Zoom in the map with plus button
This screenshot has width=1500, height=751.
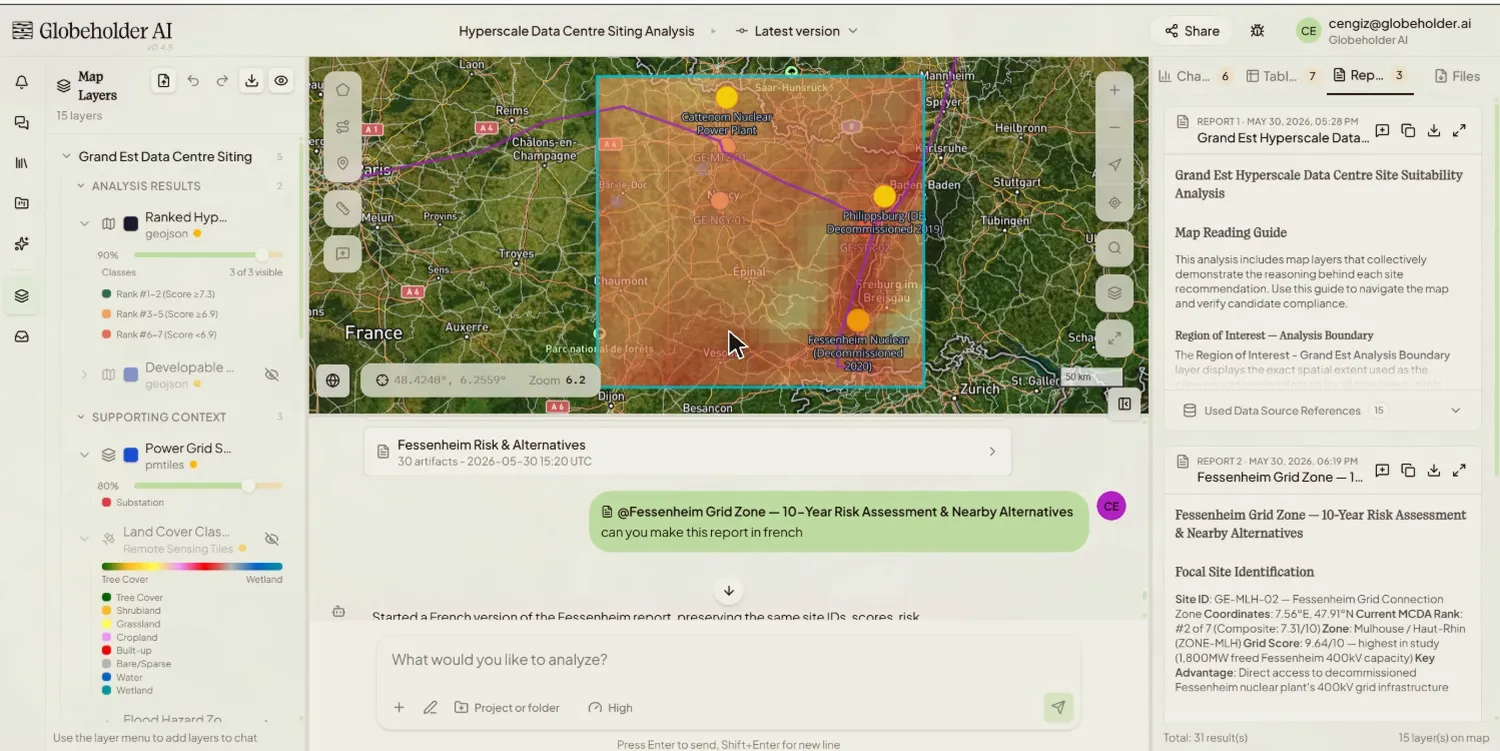point(1114,90)
